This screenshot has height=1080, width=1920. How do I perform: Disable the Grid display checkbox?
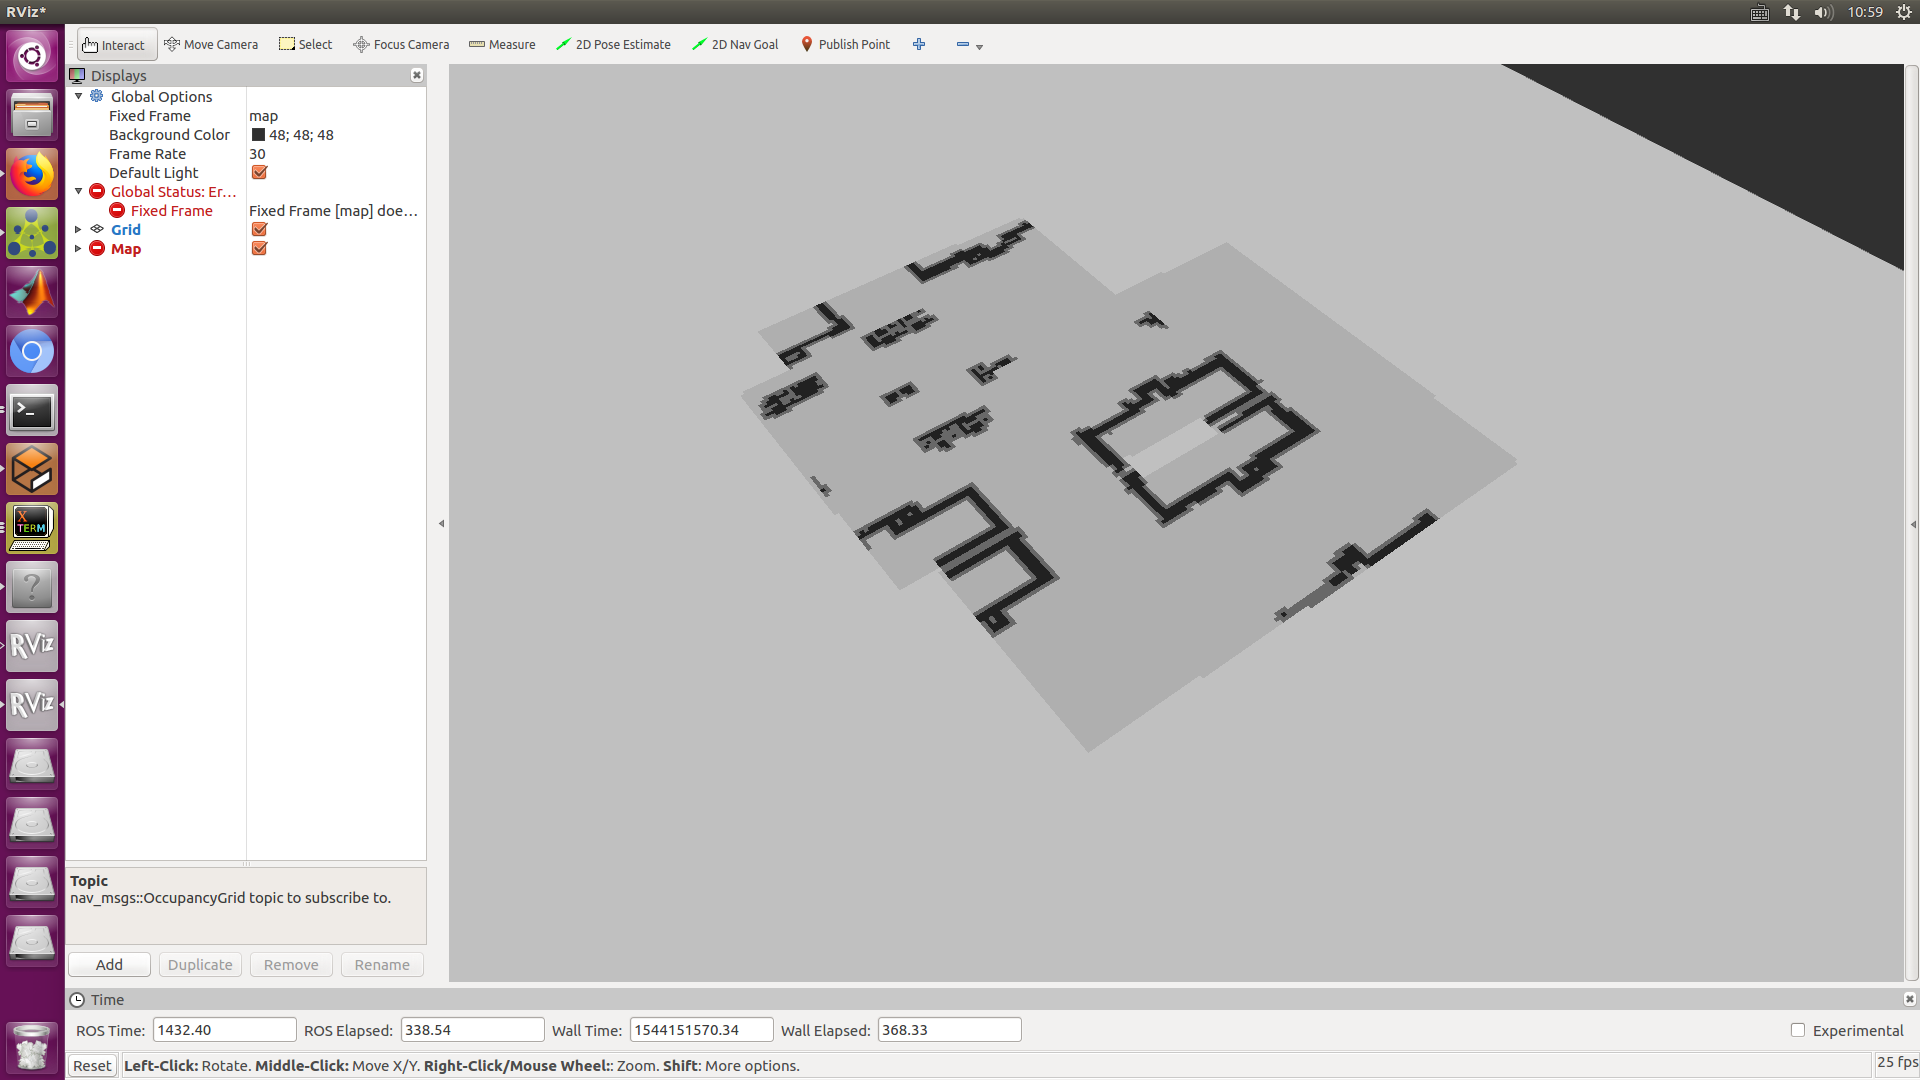click(x=259, y=230)
